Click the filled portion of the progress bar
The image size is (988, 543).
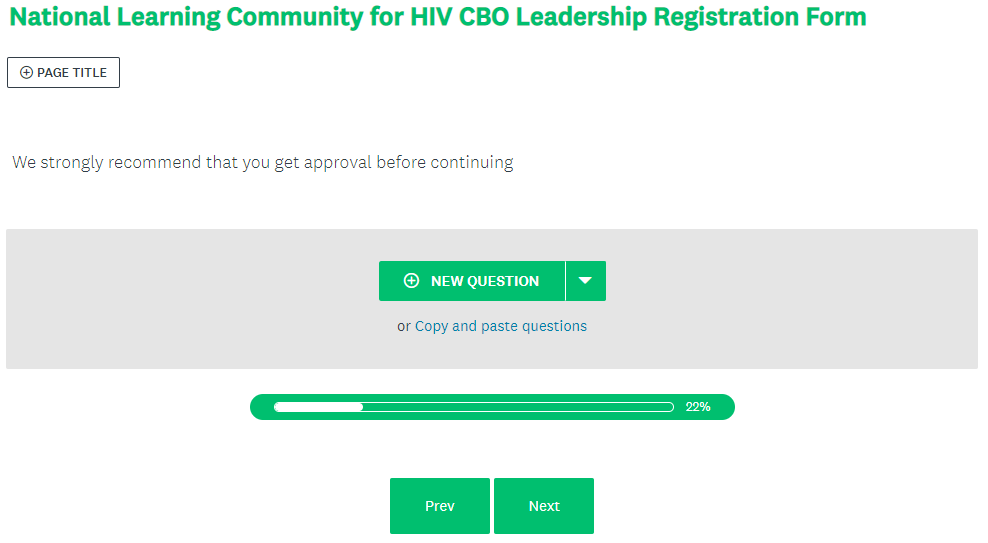318,407
